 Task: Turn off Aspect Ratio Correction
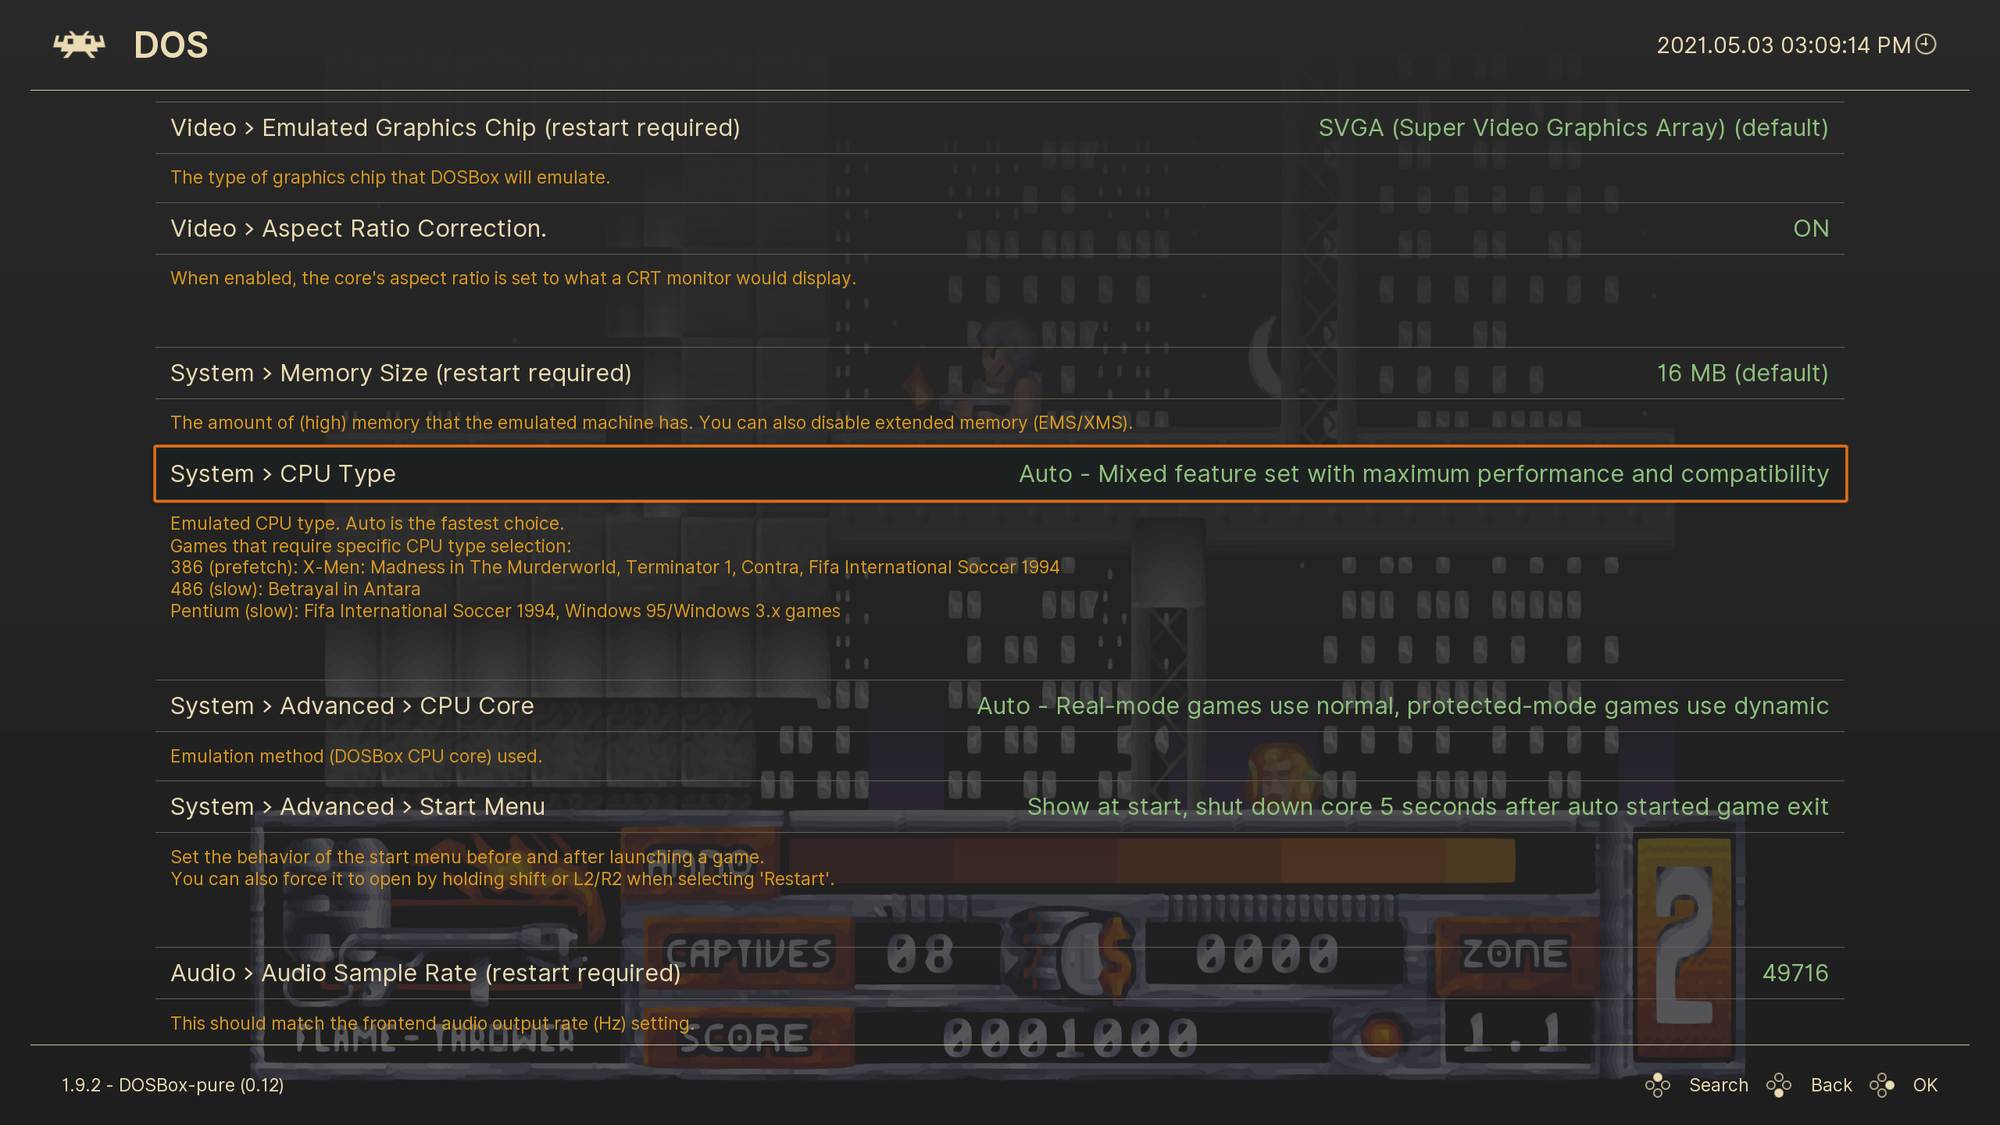1810,228
